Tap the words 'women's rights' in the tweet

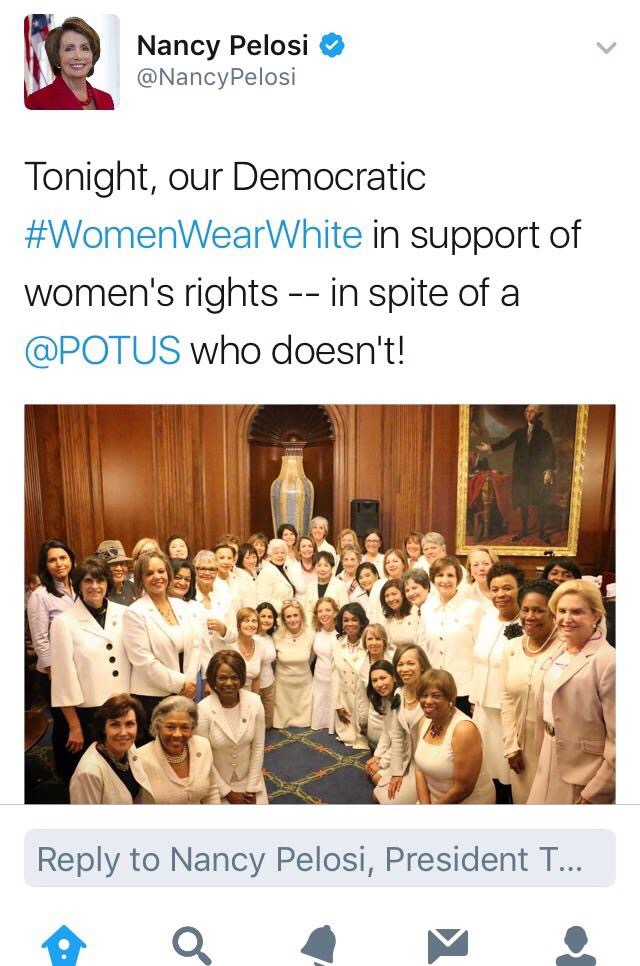point(152,293)
